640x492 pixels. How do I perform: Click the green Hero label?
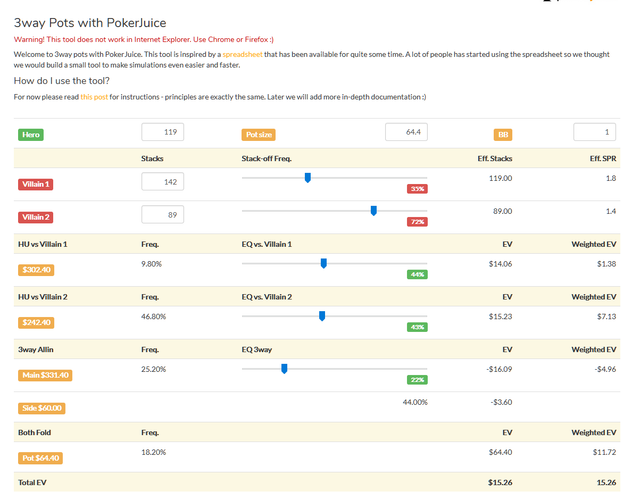tap(31, 135)
